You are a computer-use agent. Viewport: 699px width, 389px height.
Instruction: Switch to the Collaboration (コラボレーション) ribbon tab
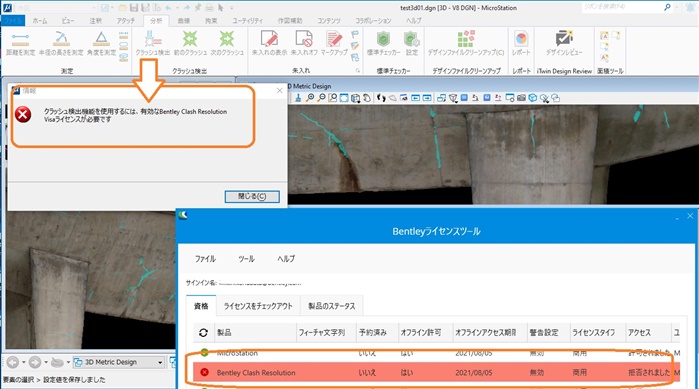pyautogui.click(x=373, y=20)
